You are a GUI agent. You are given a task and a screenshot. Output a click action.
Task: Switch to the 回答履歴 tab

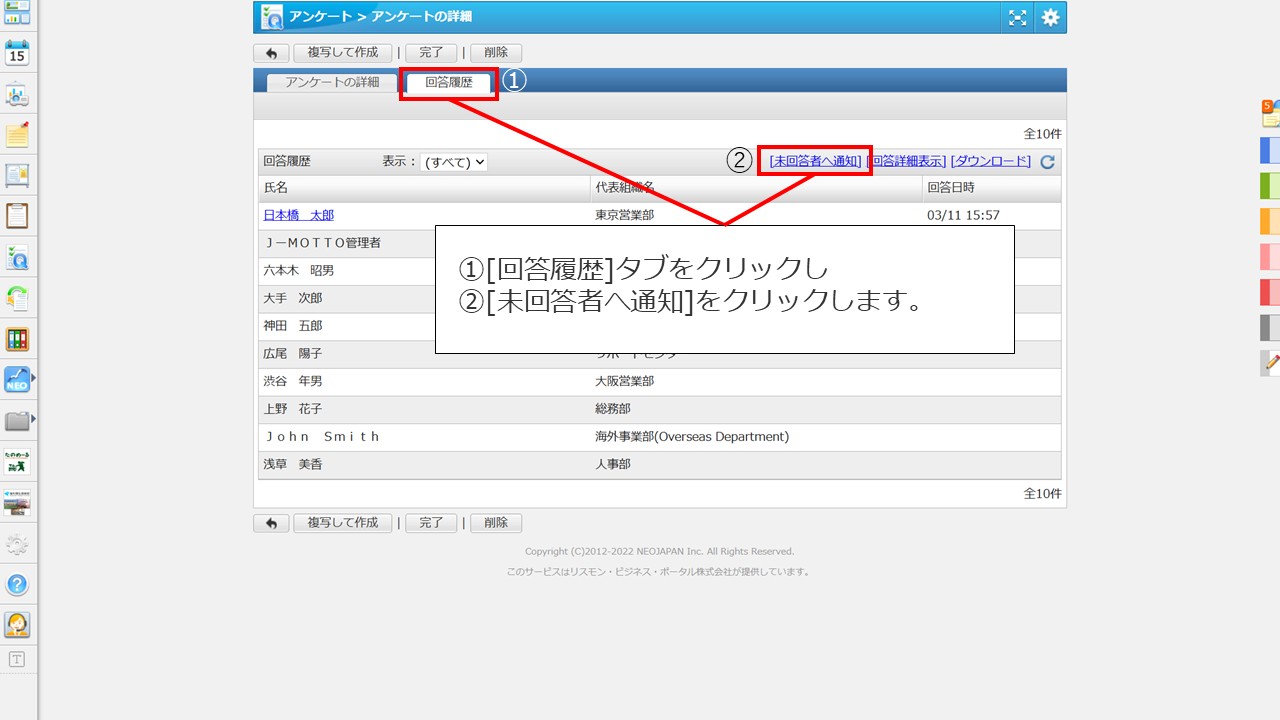(x=449, y=82)
